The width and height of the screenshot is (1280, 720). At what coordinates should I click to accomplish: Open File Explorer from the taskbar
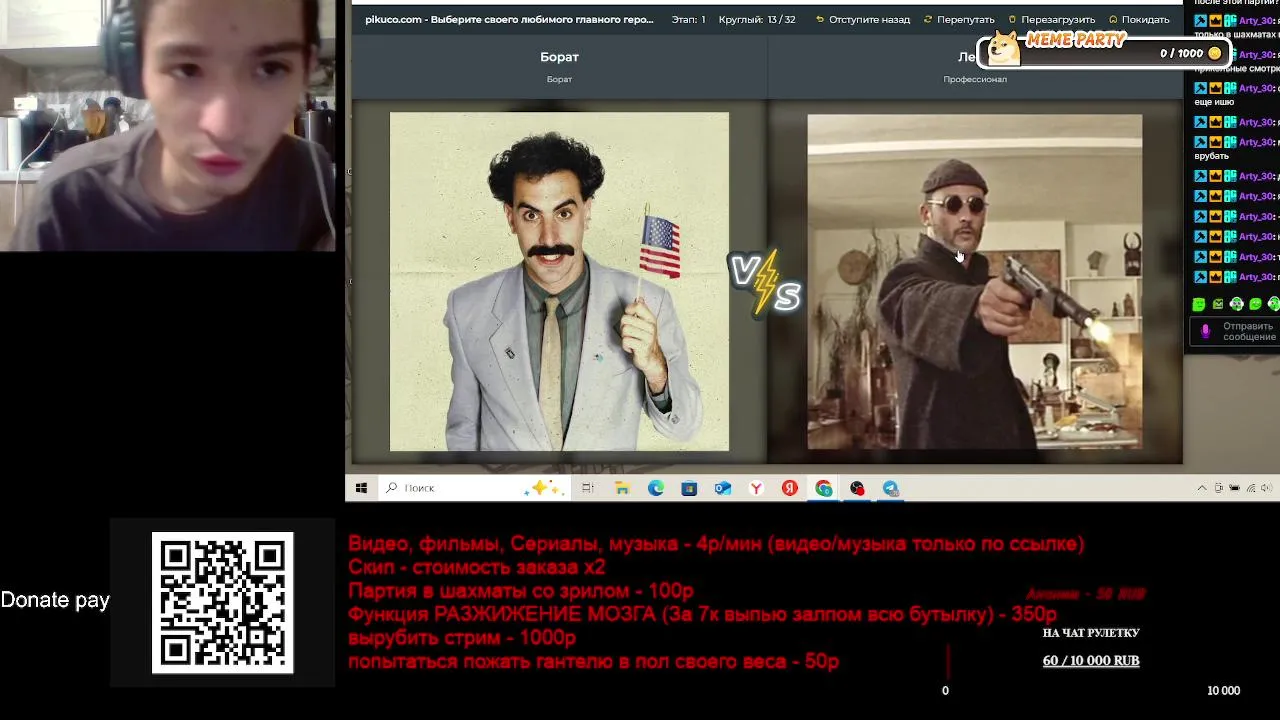622,488
